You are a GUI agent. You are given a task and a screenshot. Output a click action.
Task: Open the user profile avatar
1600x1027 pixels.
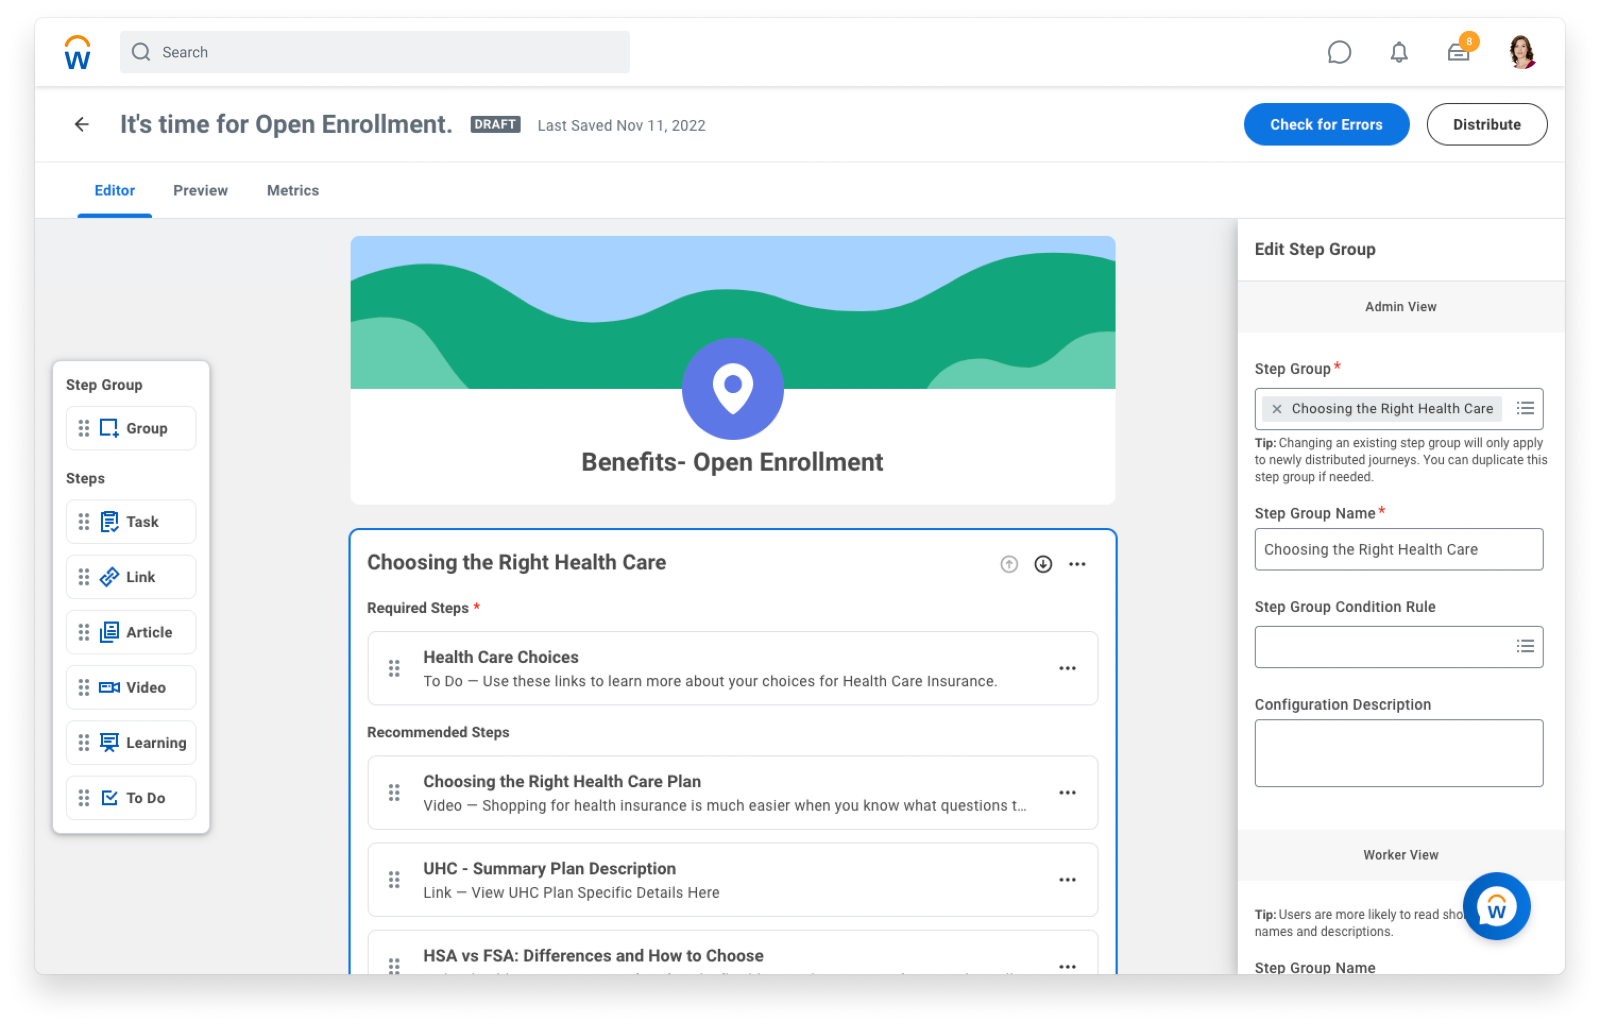point(1521,53)
